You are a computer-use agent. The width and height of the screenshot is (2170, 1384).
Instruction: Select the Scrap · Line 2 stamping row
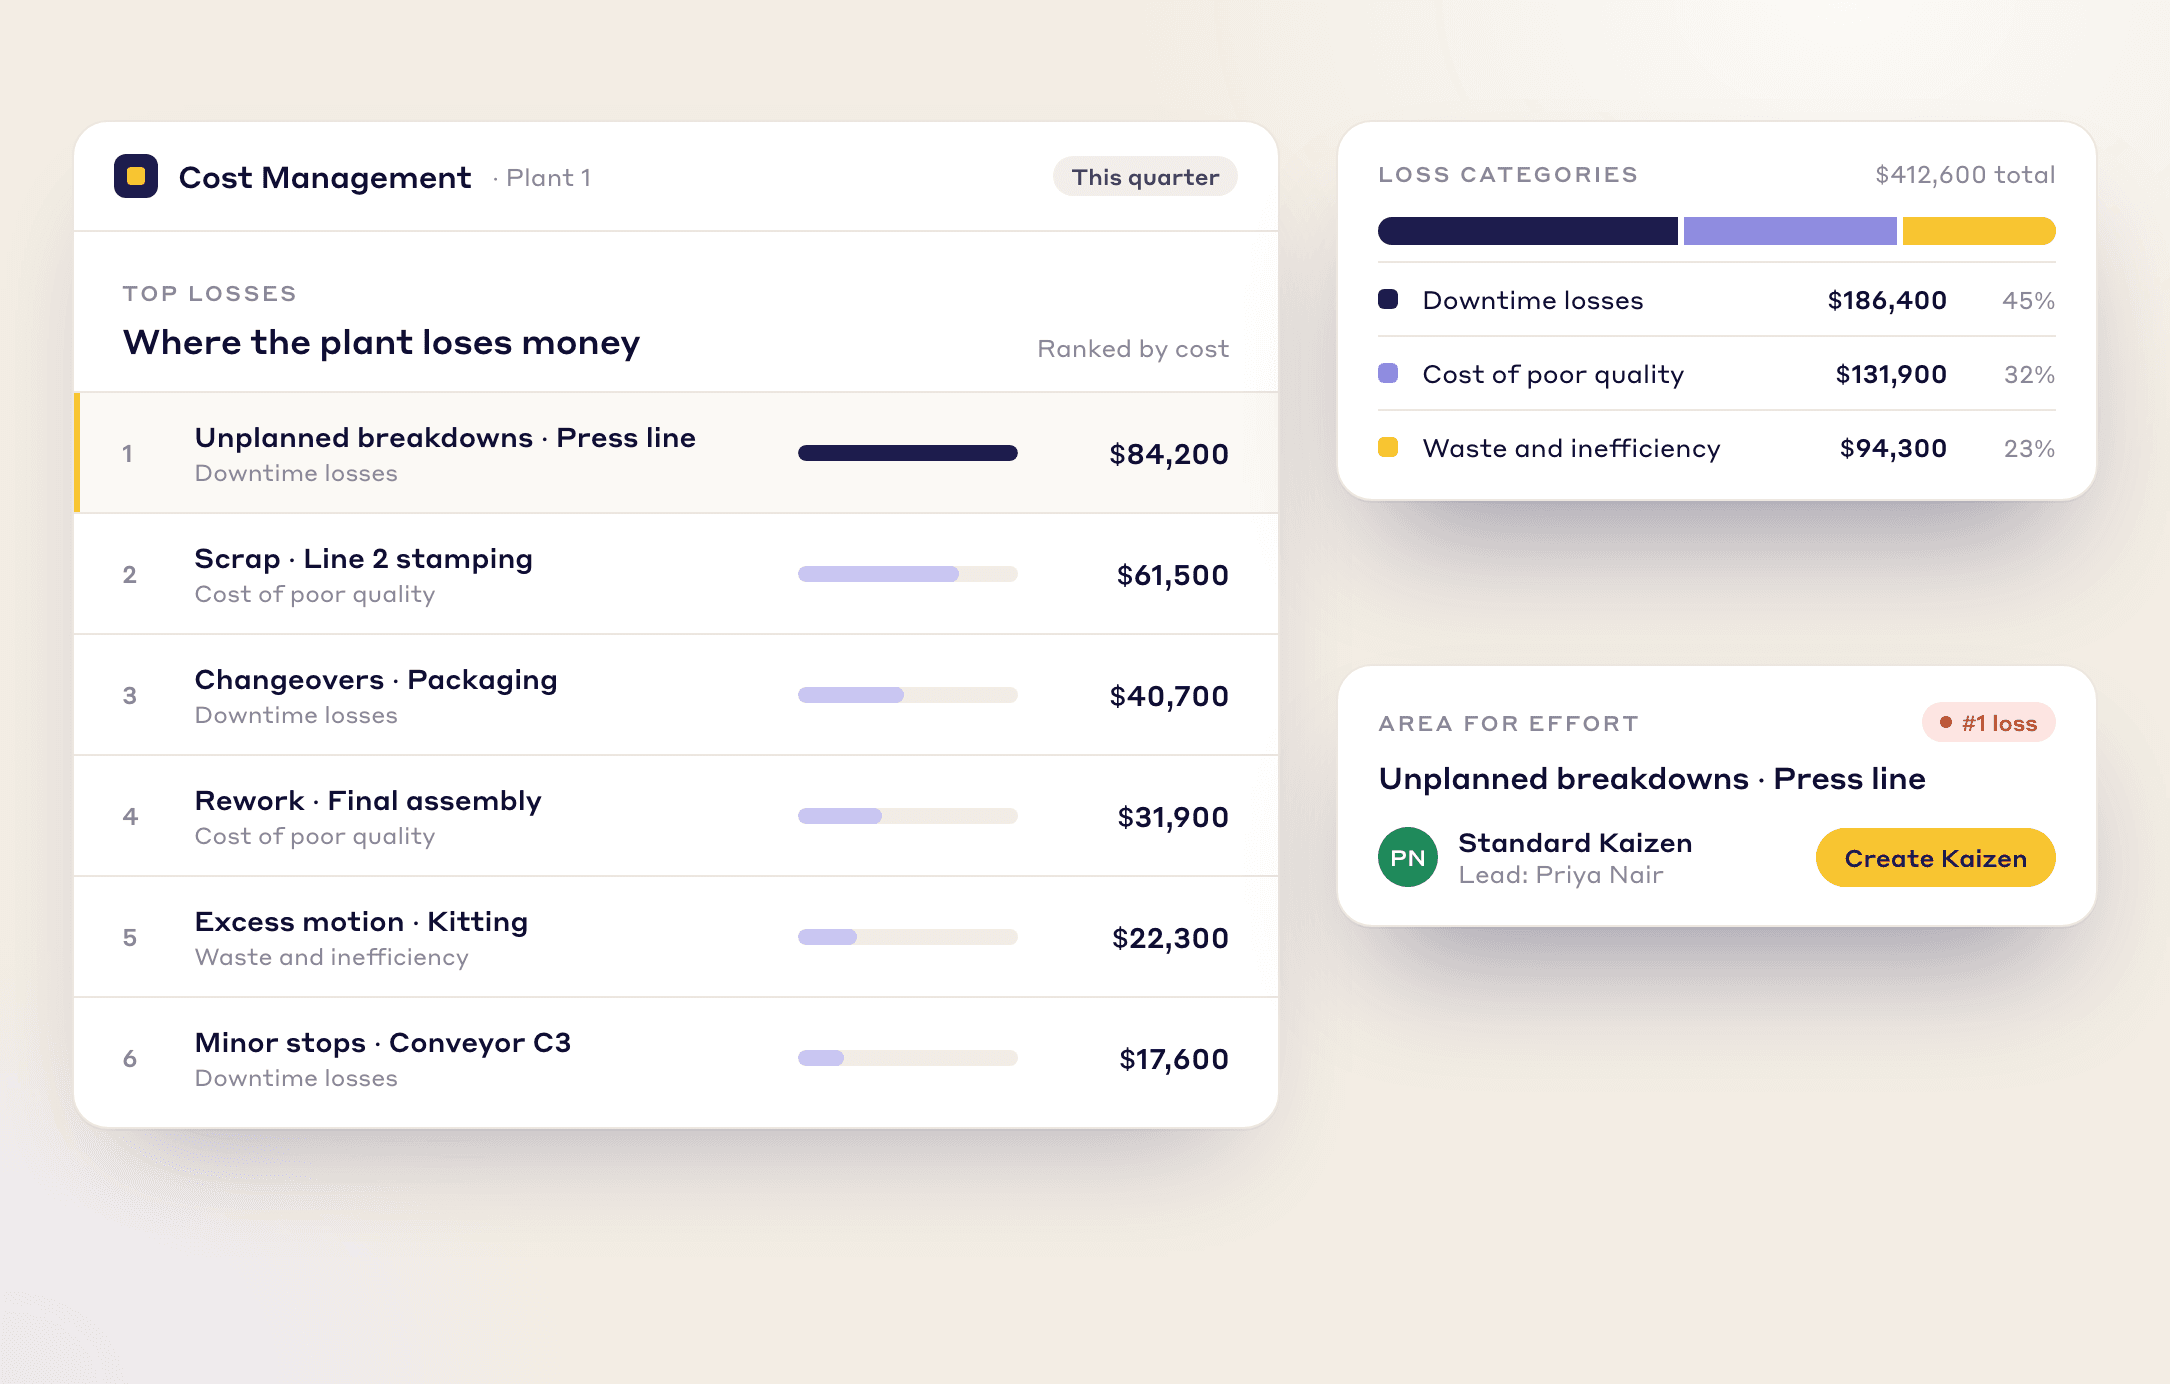pos(676,574)
